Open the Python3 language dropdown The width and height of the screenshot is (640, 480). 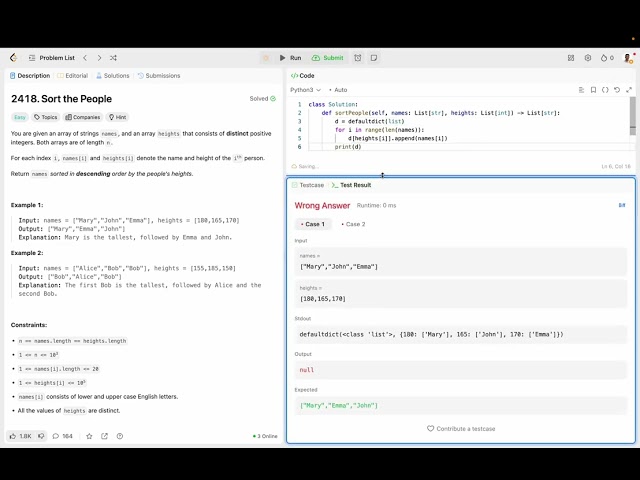point(305,90)
